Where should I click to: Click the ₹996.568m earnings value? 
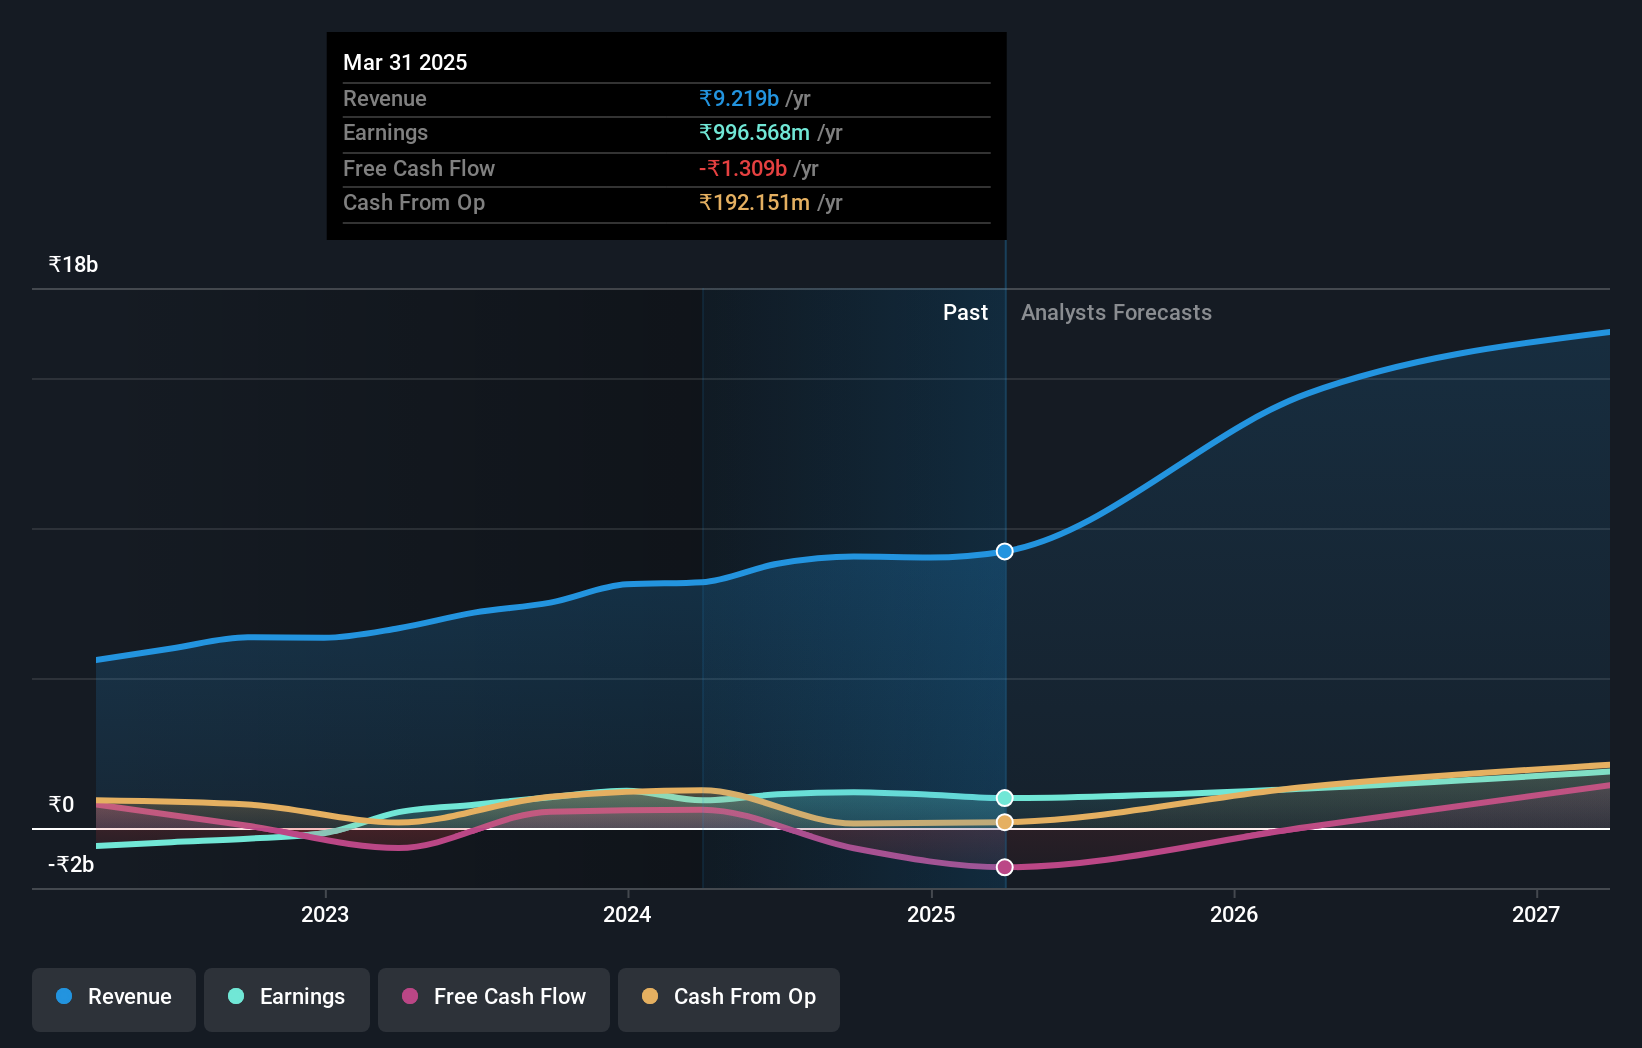pyautogui.click(x=754, y=132)
